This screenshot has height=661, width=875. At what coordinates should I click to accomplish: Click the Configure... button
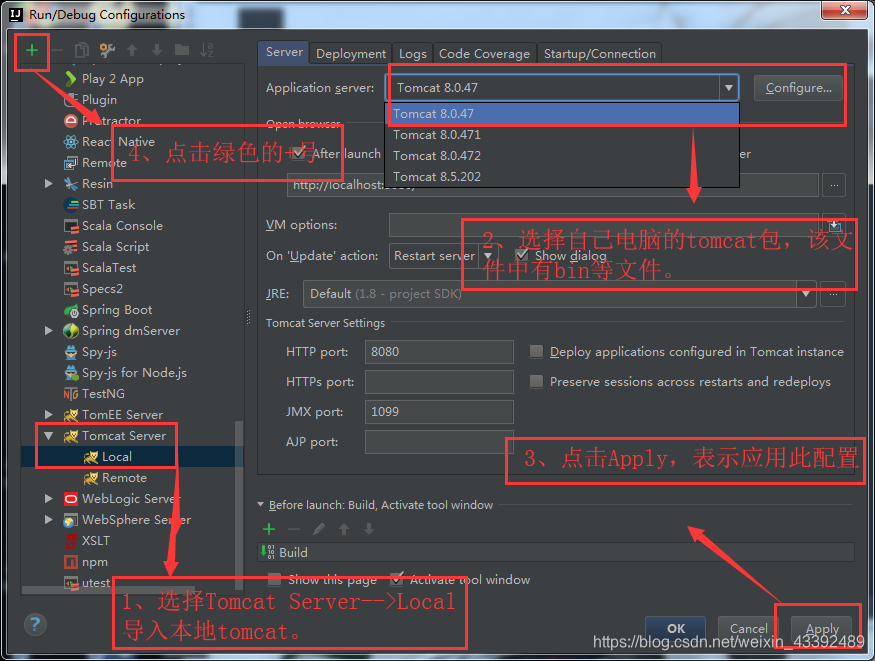(x=798, y=88)
